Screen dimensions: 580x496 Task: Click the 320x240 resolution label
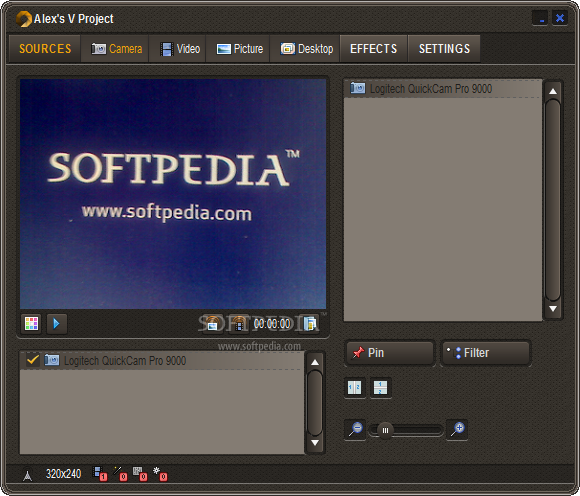[x=63, y=474]
